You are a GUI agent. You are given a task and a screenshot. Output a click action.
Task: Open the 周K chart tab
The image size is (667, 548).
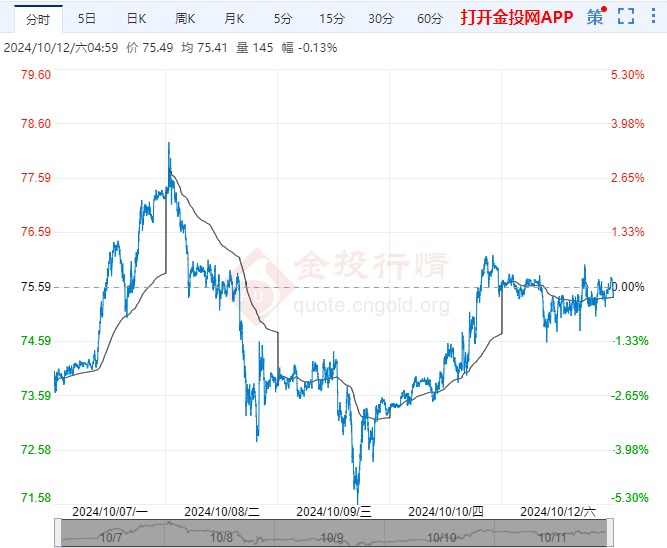pyautogui.click(x=185, y=18)
